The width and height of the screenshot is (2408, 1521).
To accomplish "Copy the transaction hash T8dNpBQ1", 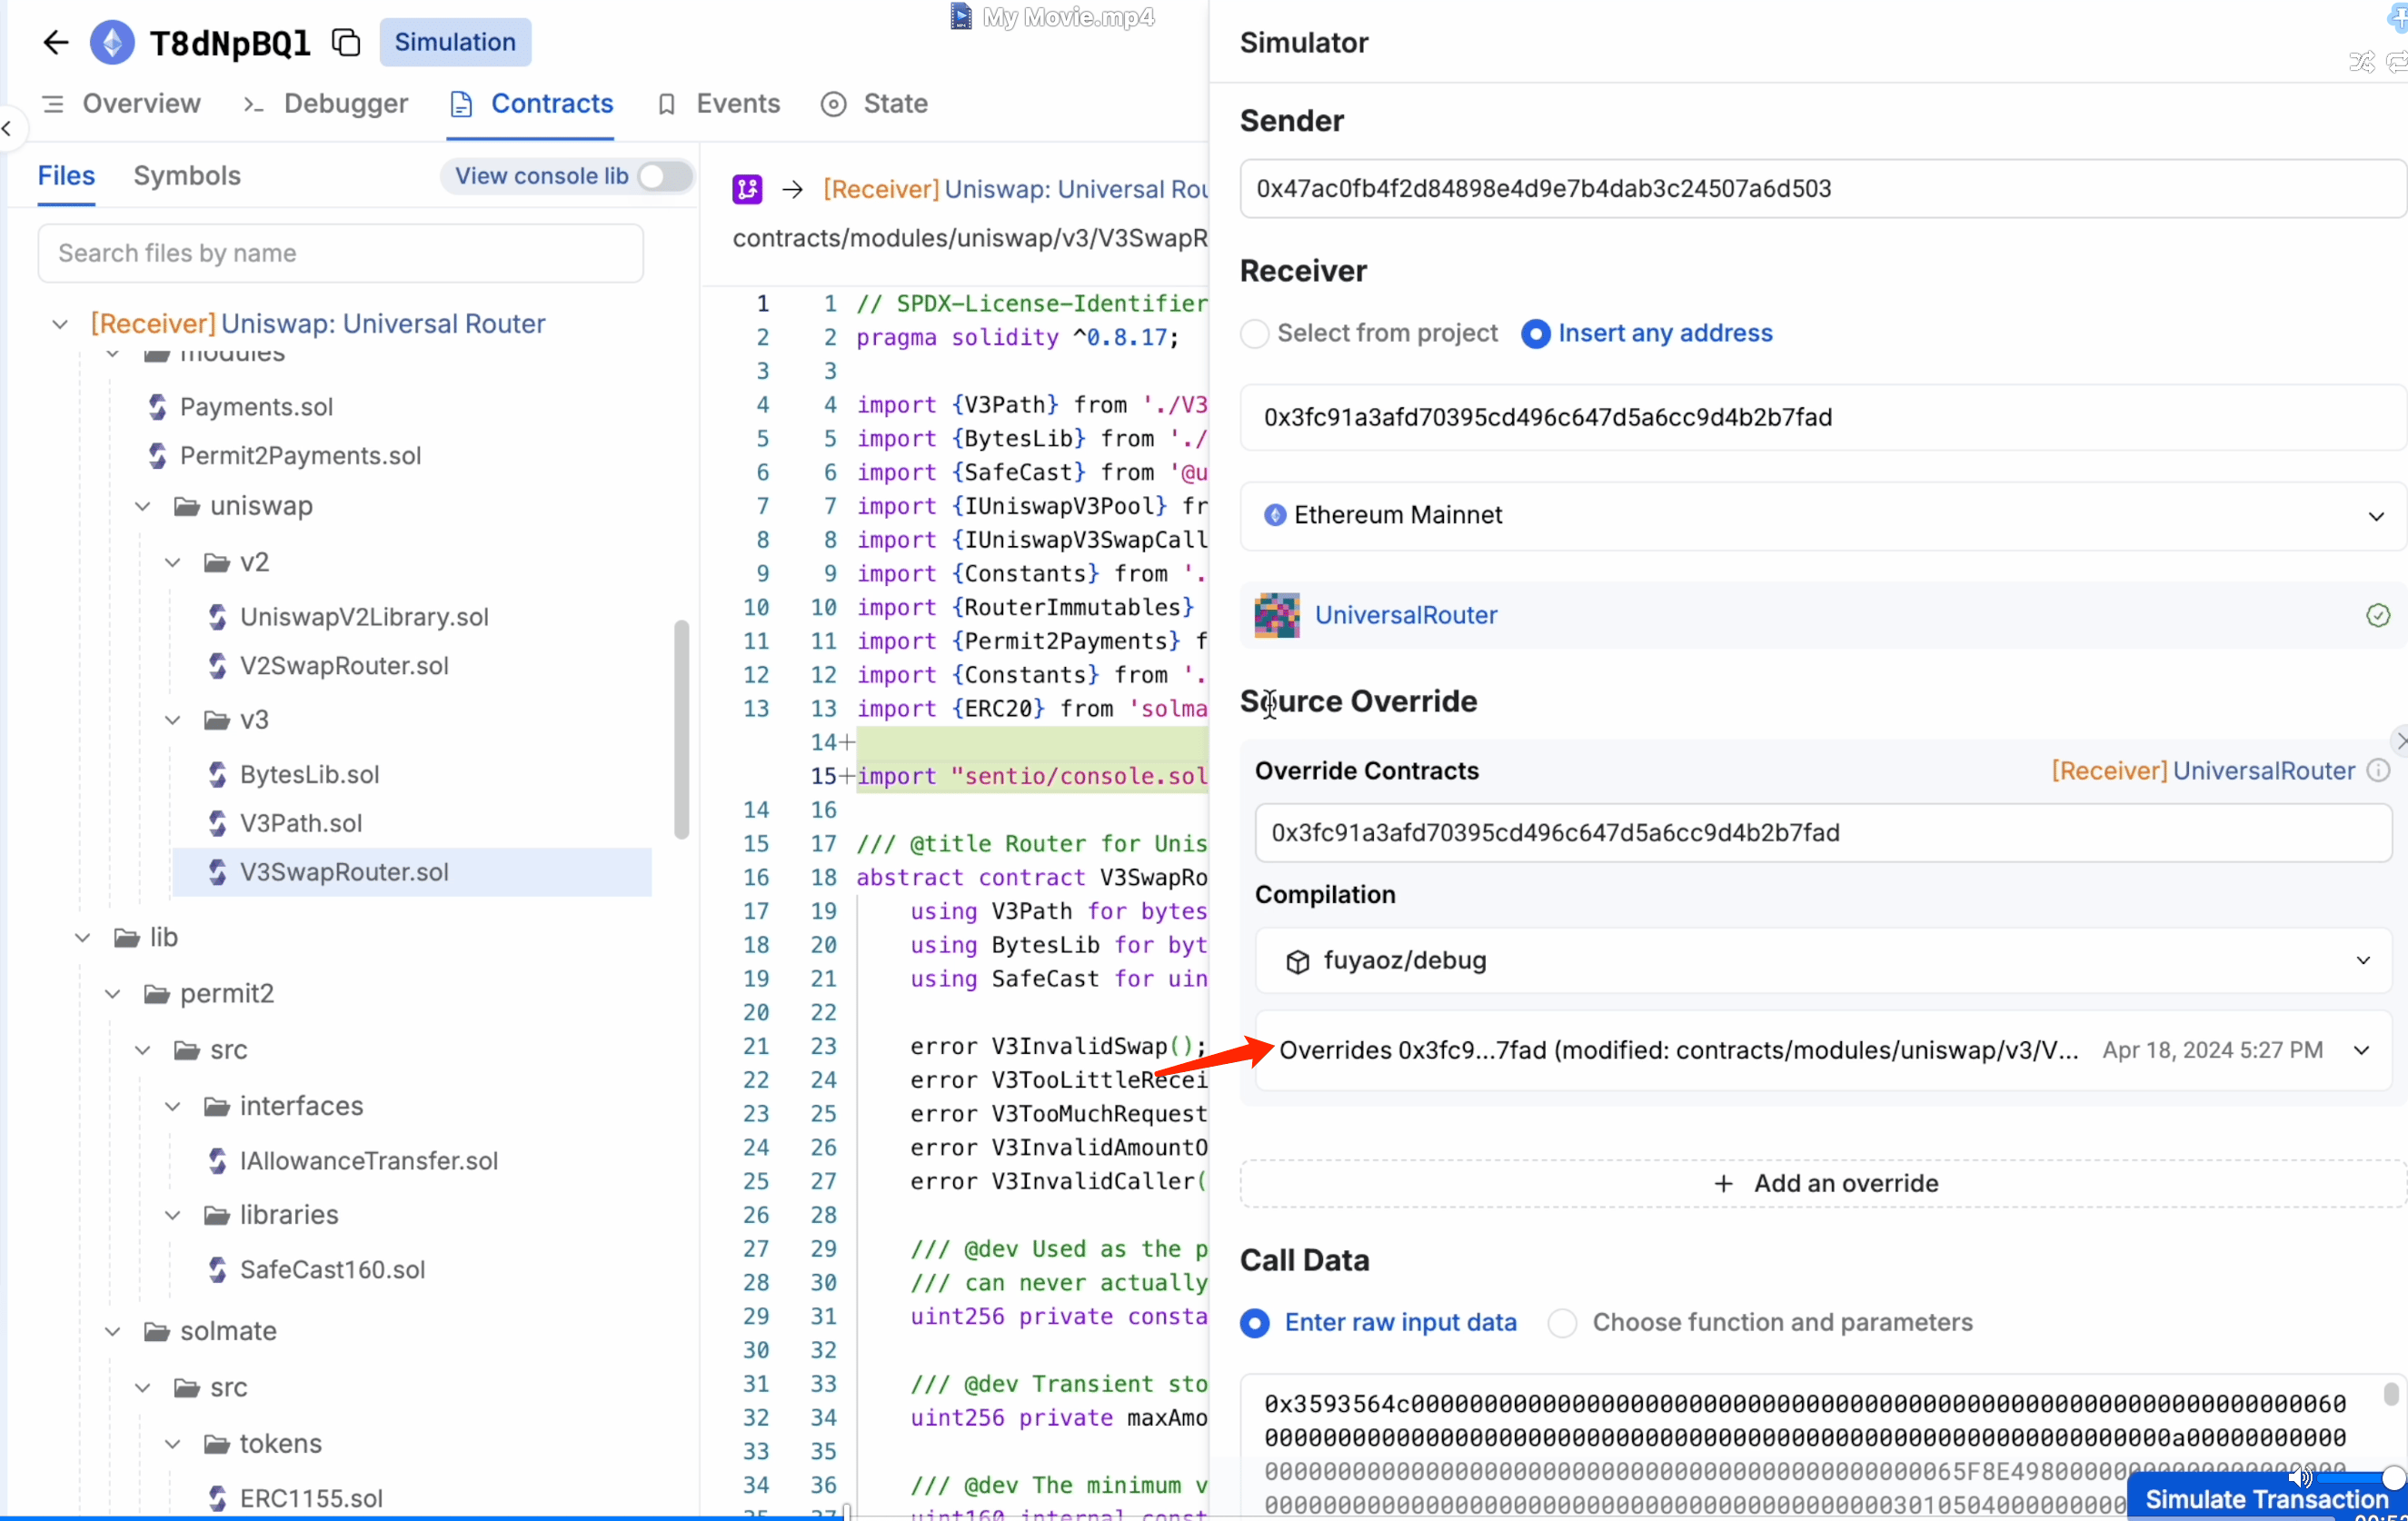I will tap(346, 42).
